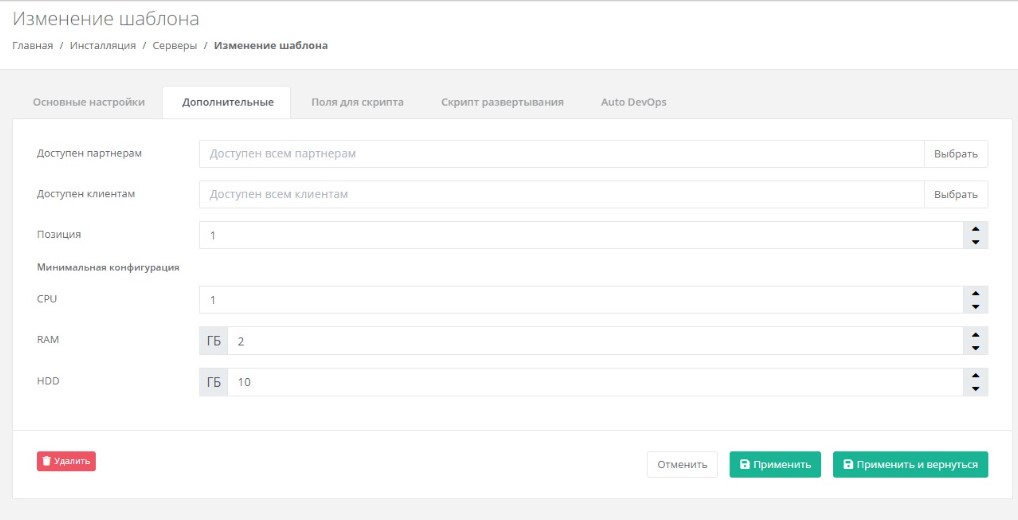Switch to the Основные настройки tab
Screen dimensions: 1018x520
(x=88, y=102)
